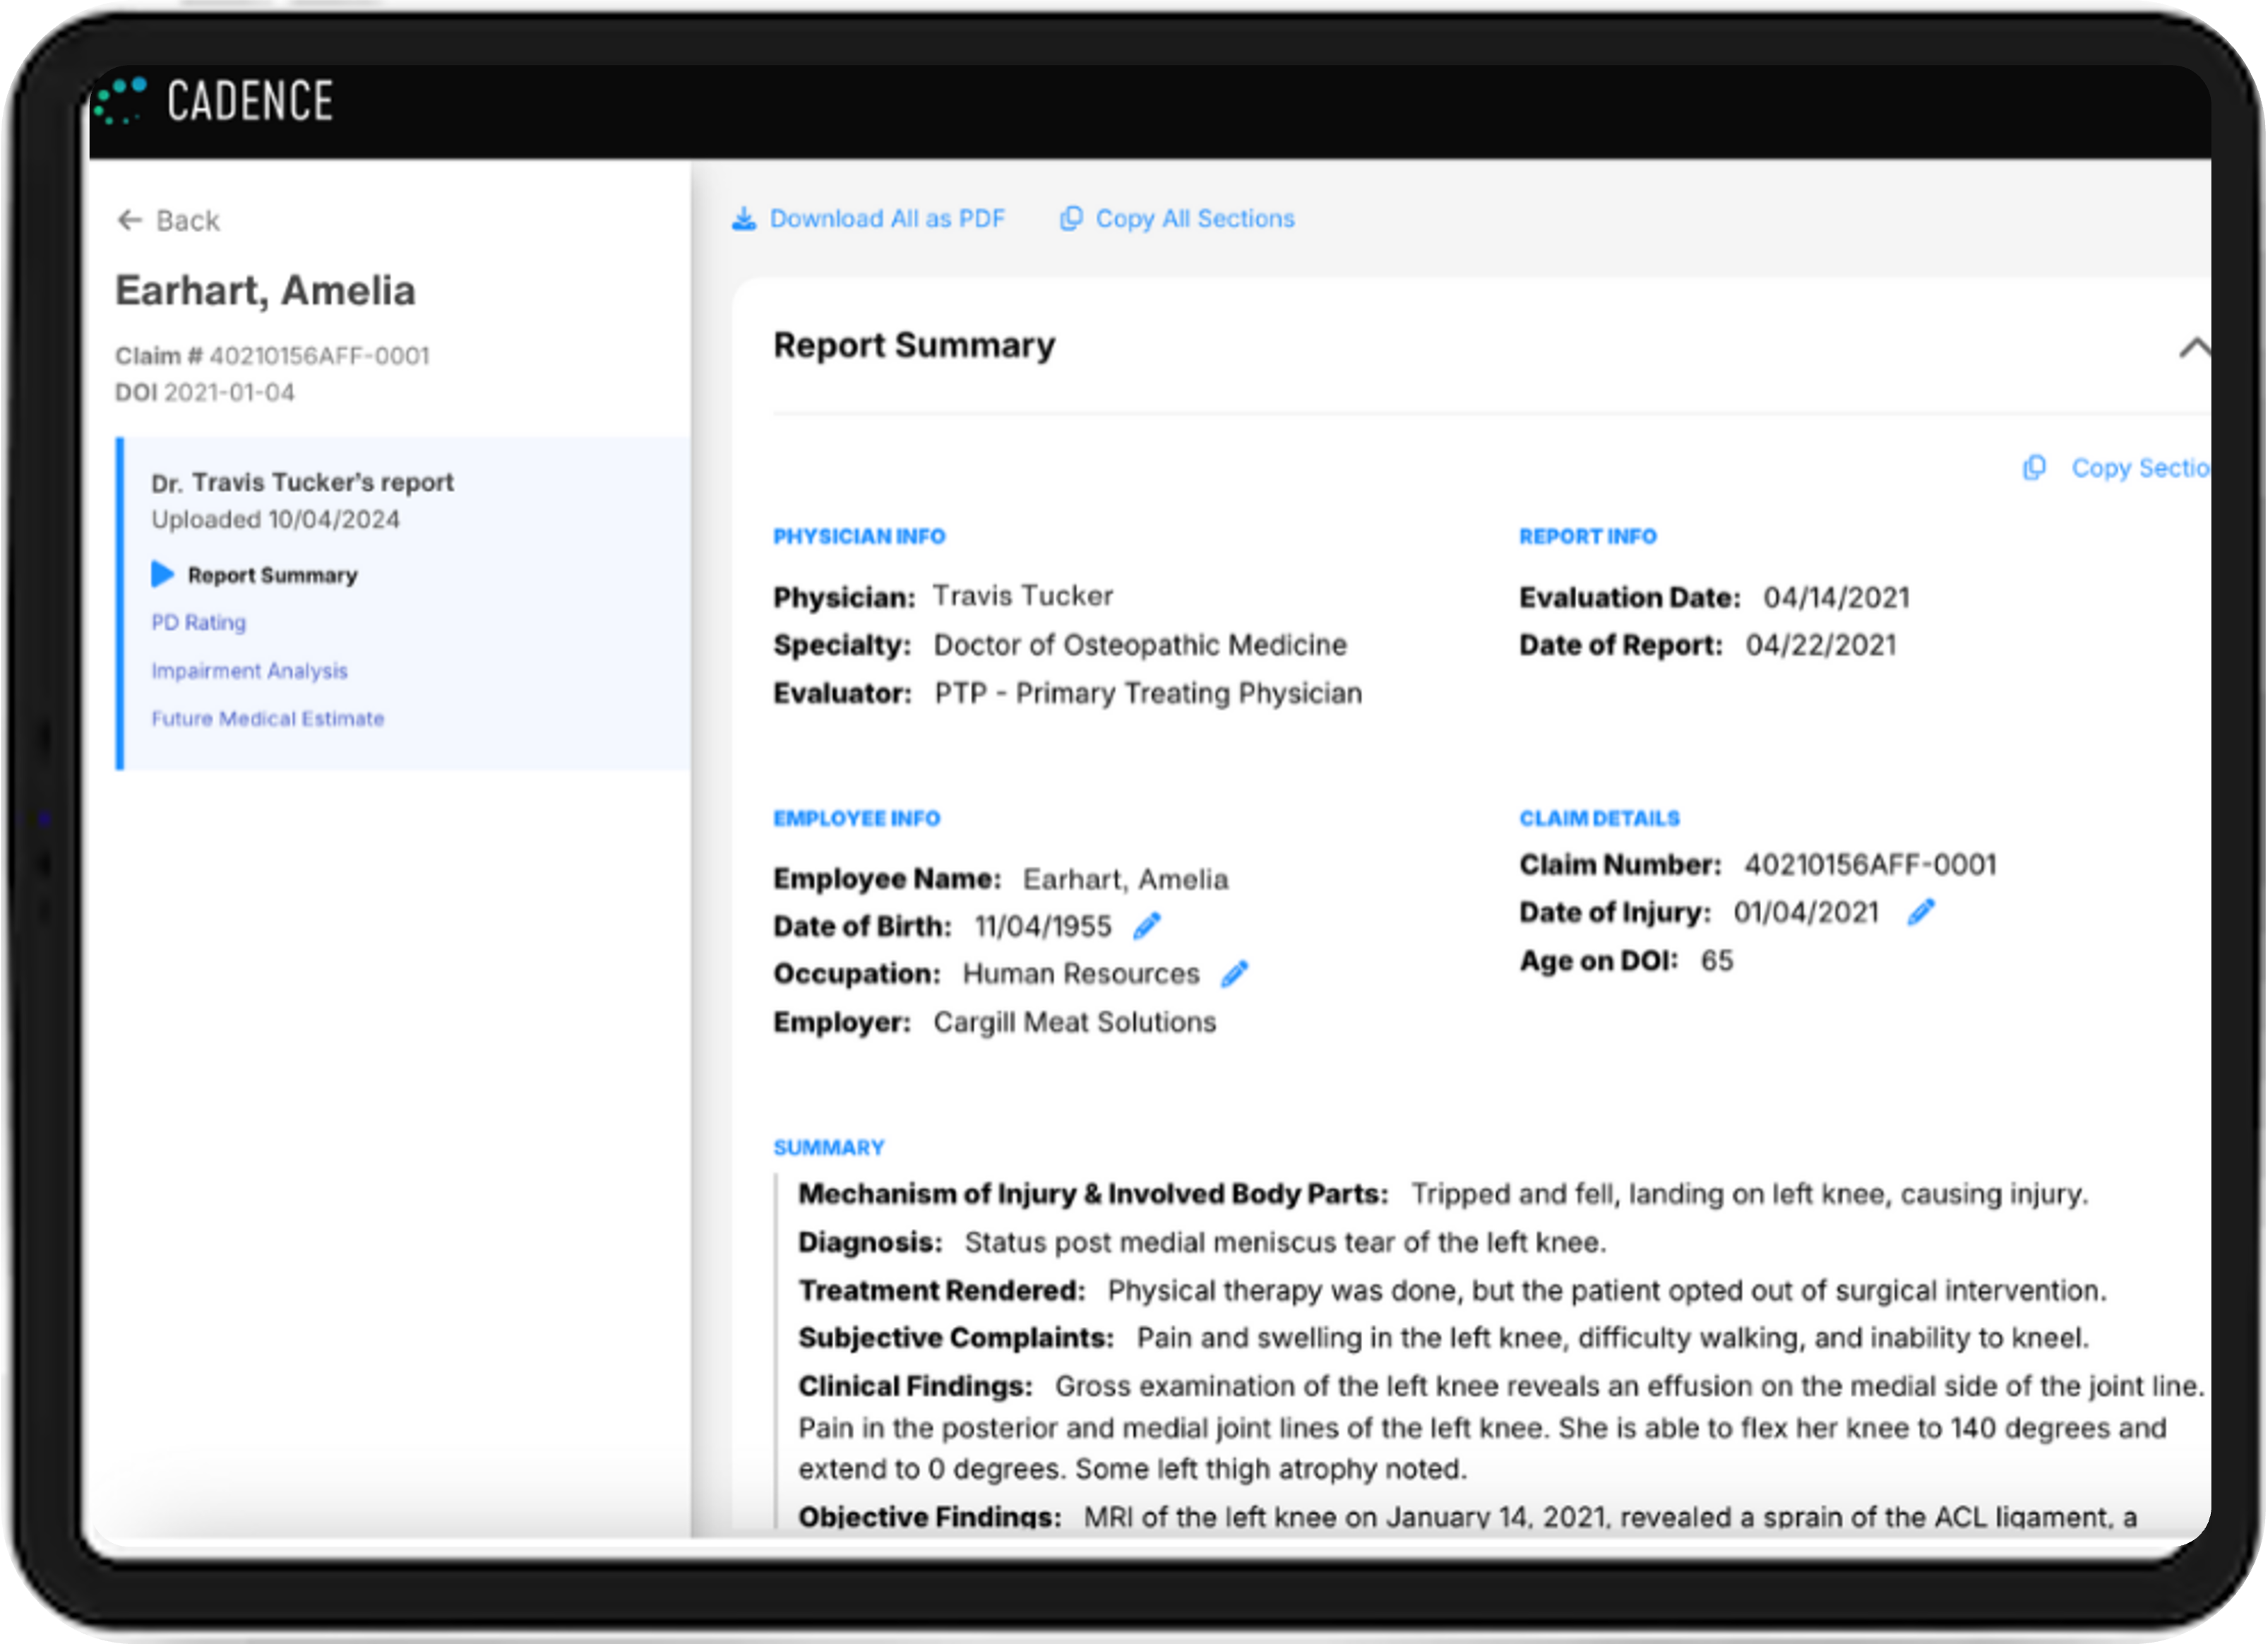The image size is (2268, 1644).
Task: Click the CLAIM DETAILS heading
Action: tap(1600, 818)
